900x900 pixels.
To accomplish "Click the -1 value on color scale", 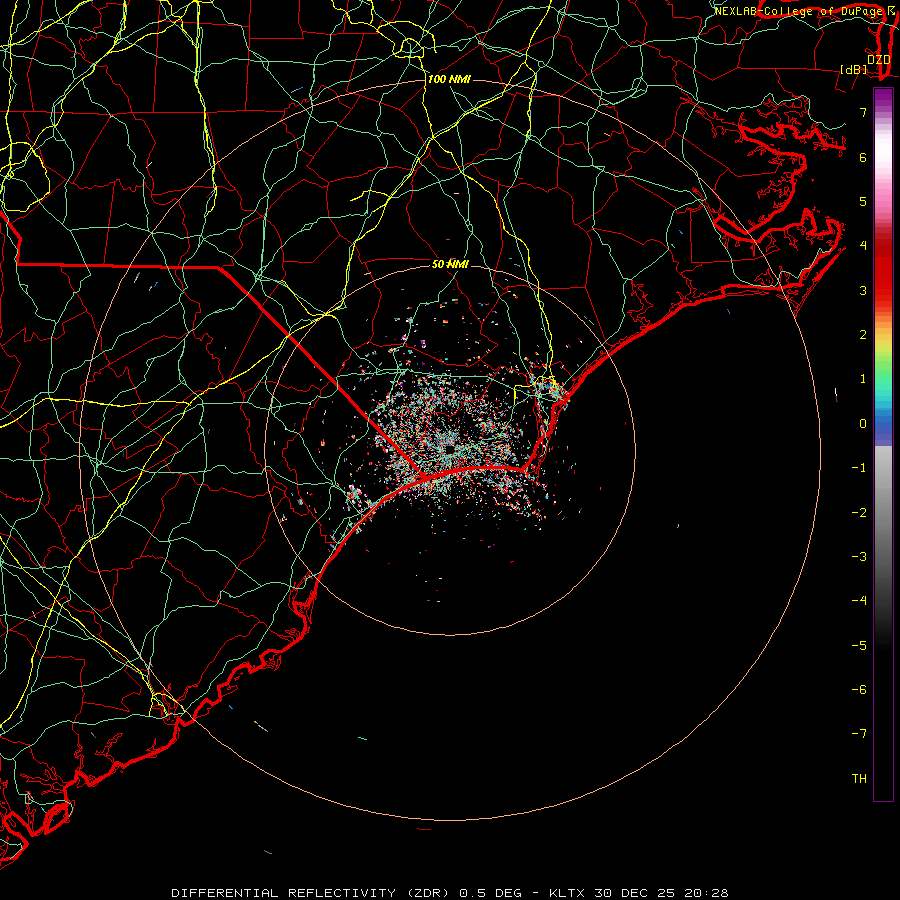I will tap(859, 468).
